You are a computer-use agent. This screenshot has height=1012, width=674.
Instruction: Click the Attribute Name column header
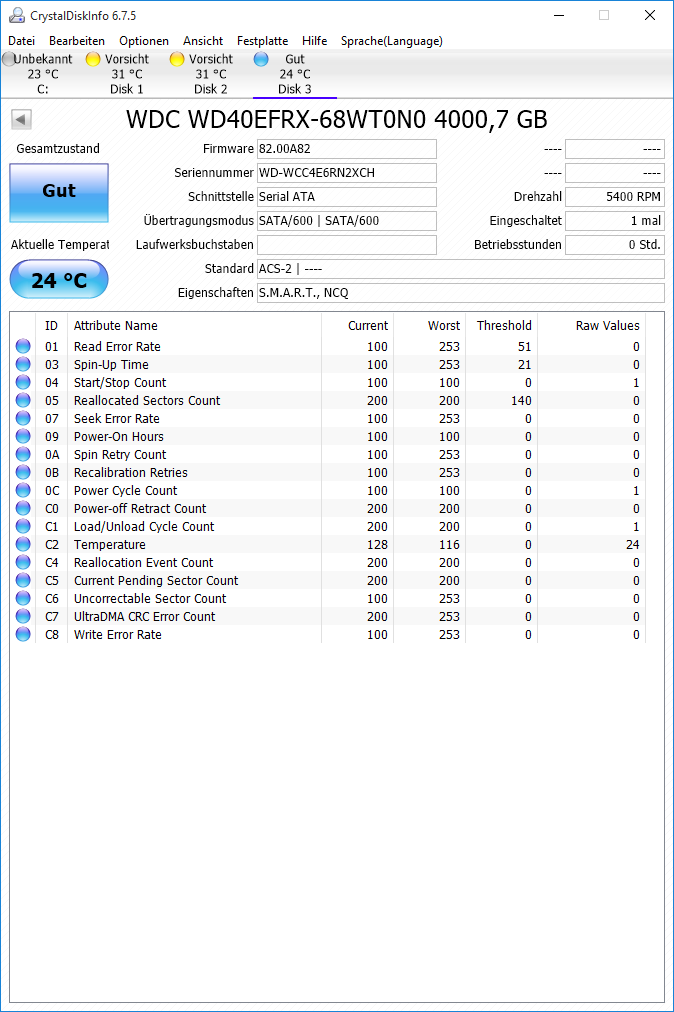[x=194, y=326]
